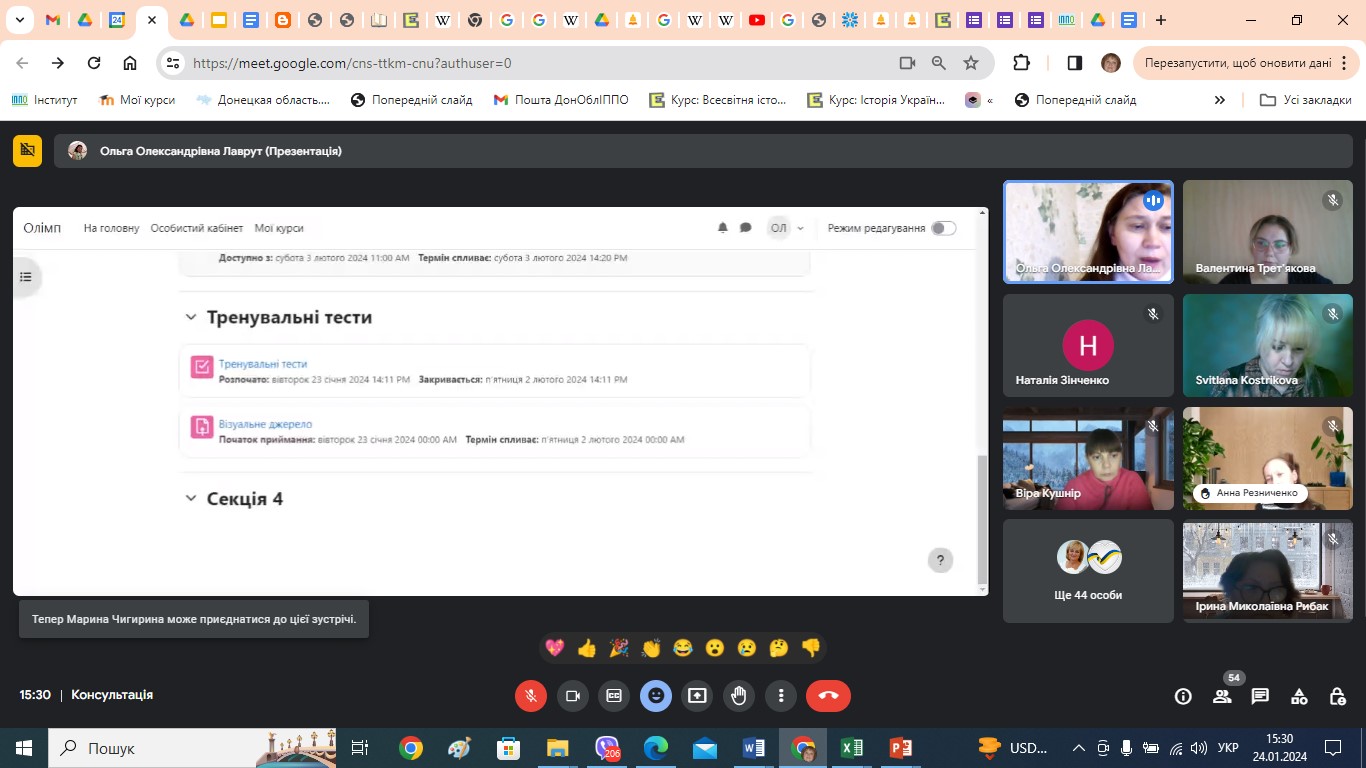Open the tab search dropdown arrow

19,20
